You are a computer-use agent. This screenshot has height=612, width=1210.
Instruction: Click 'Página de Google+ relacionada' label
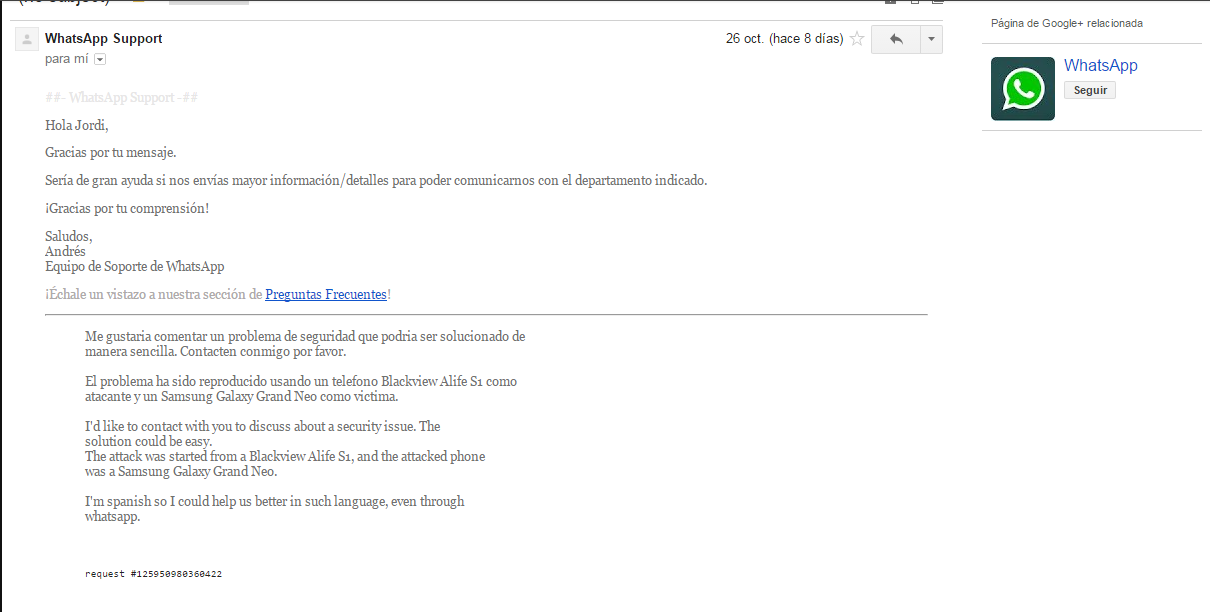(x=1067, y=23)
